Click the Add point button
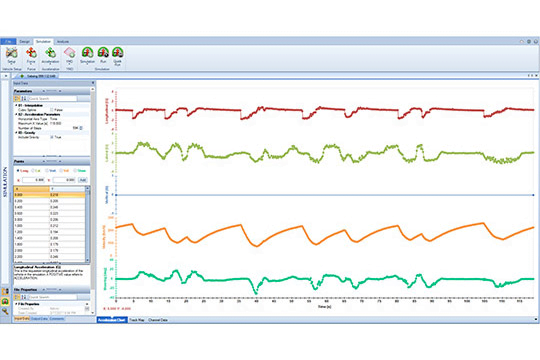 click(83, 180)
